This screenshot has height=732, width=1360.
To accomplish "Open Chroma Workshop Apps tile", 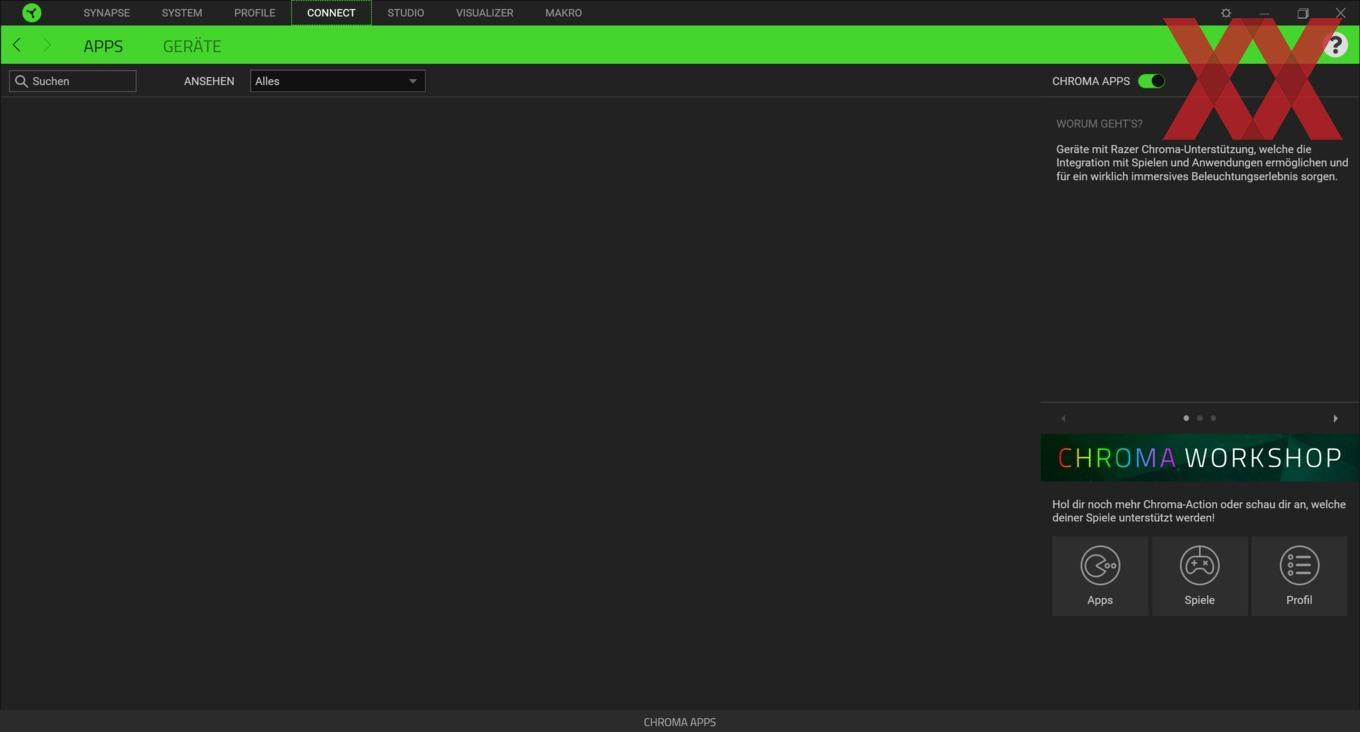I will click(x=1100, y=576).
